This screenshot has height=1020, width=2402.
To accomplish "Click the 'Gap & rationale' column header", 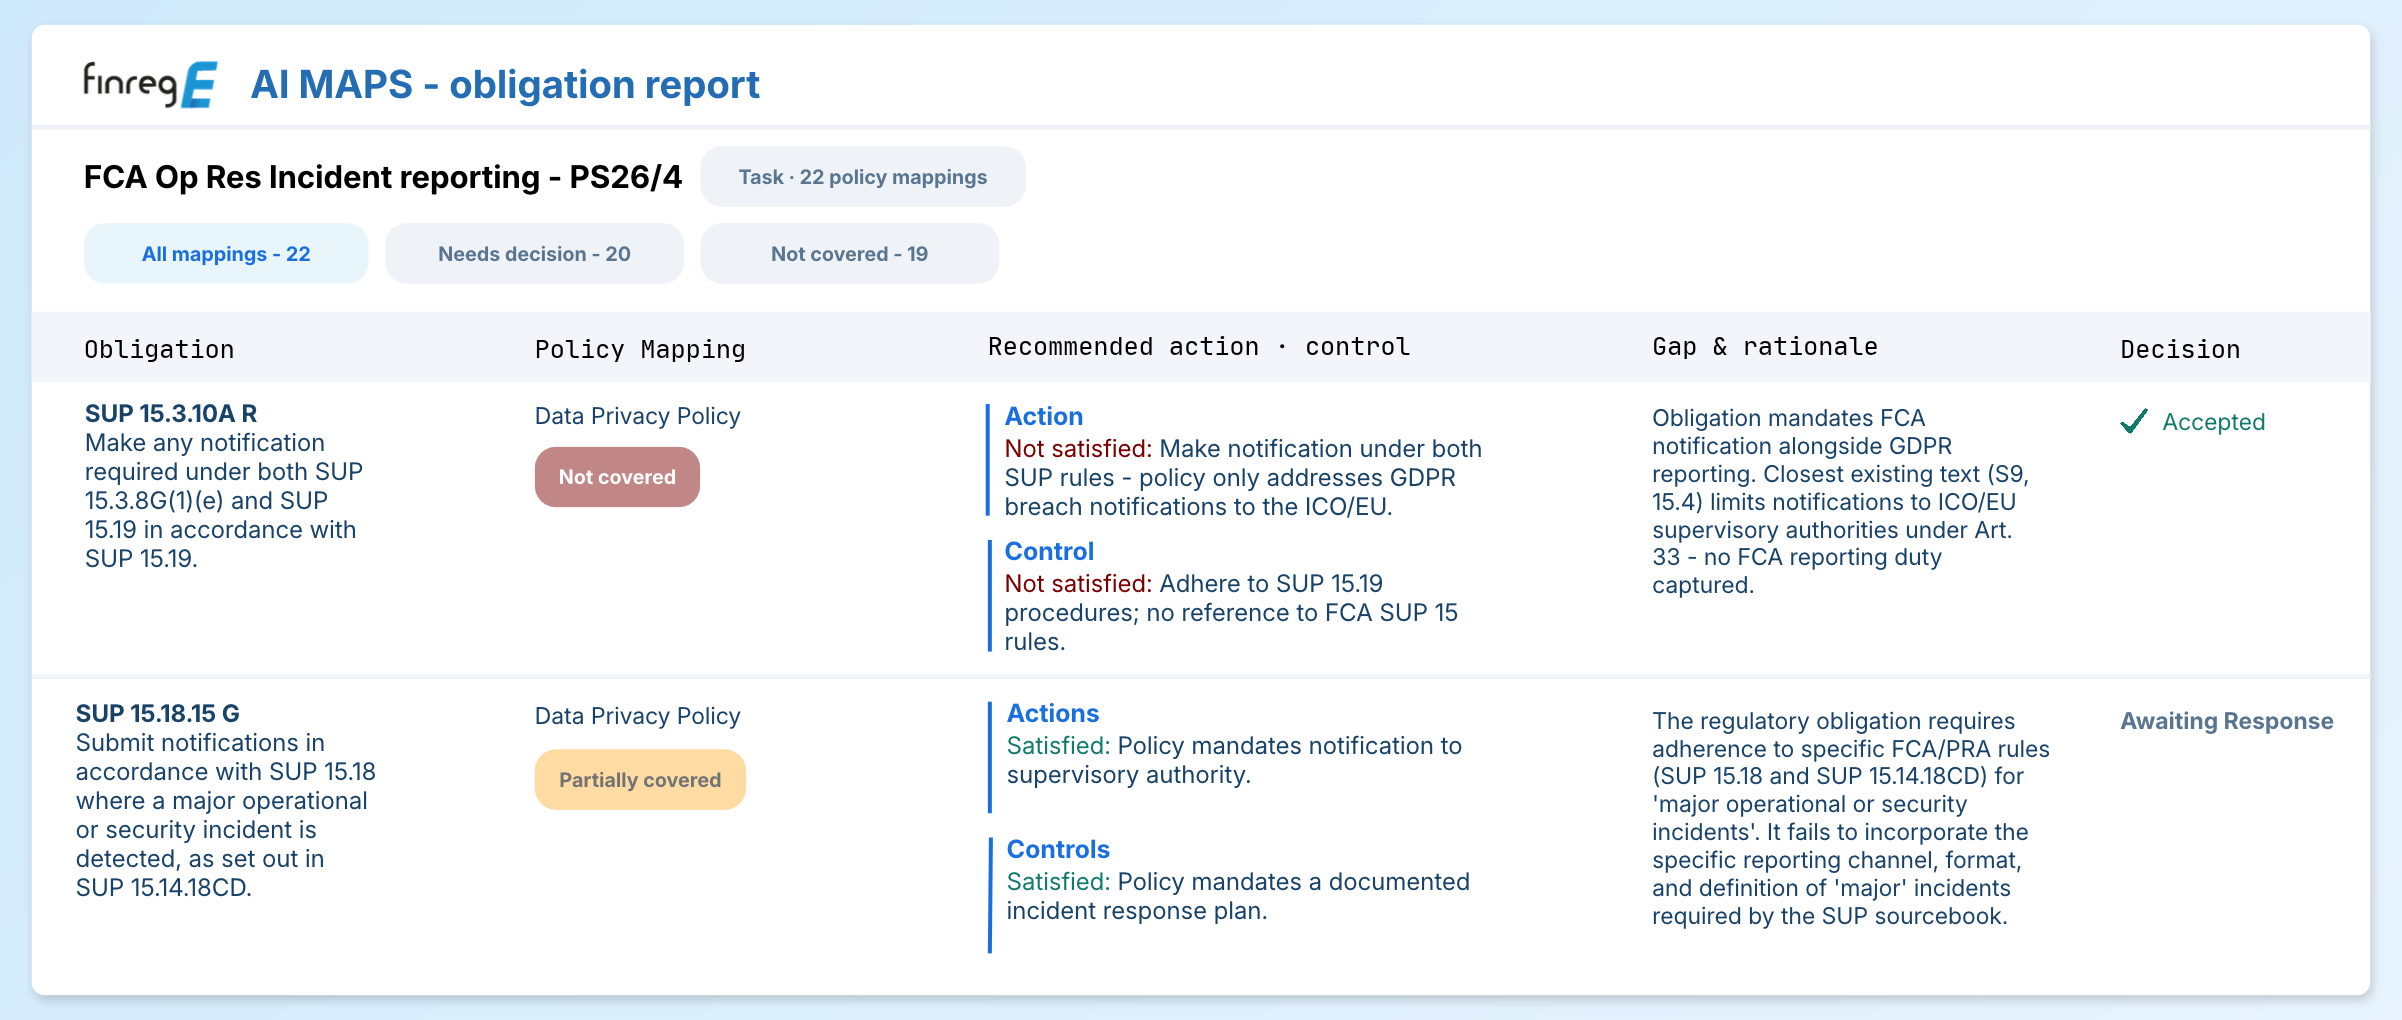I will pos(1765,347).
